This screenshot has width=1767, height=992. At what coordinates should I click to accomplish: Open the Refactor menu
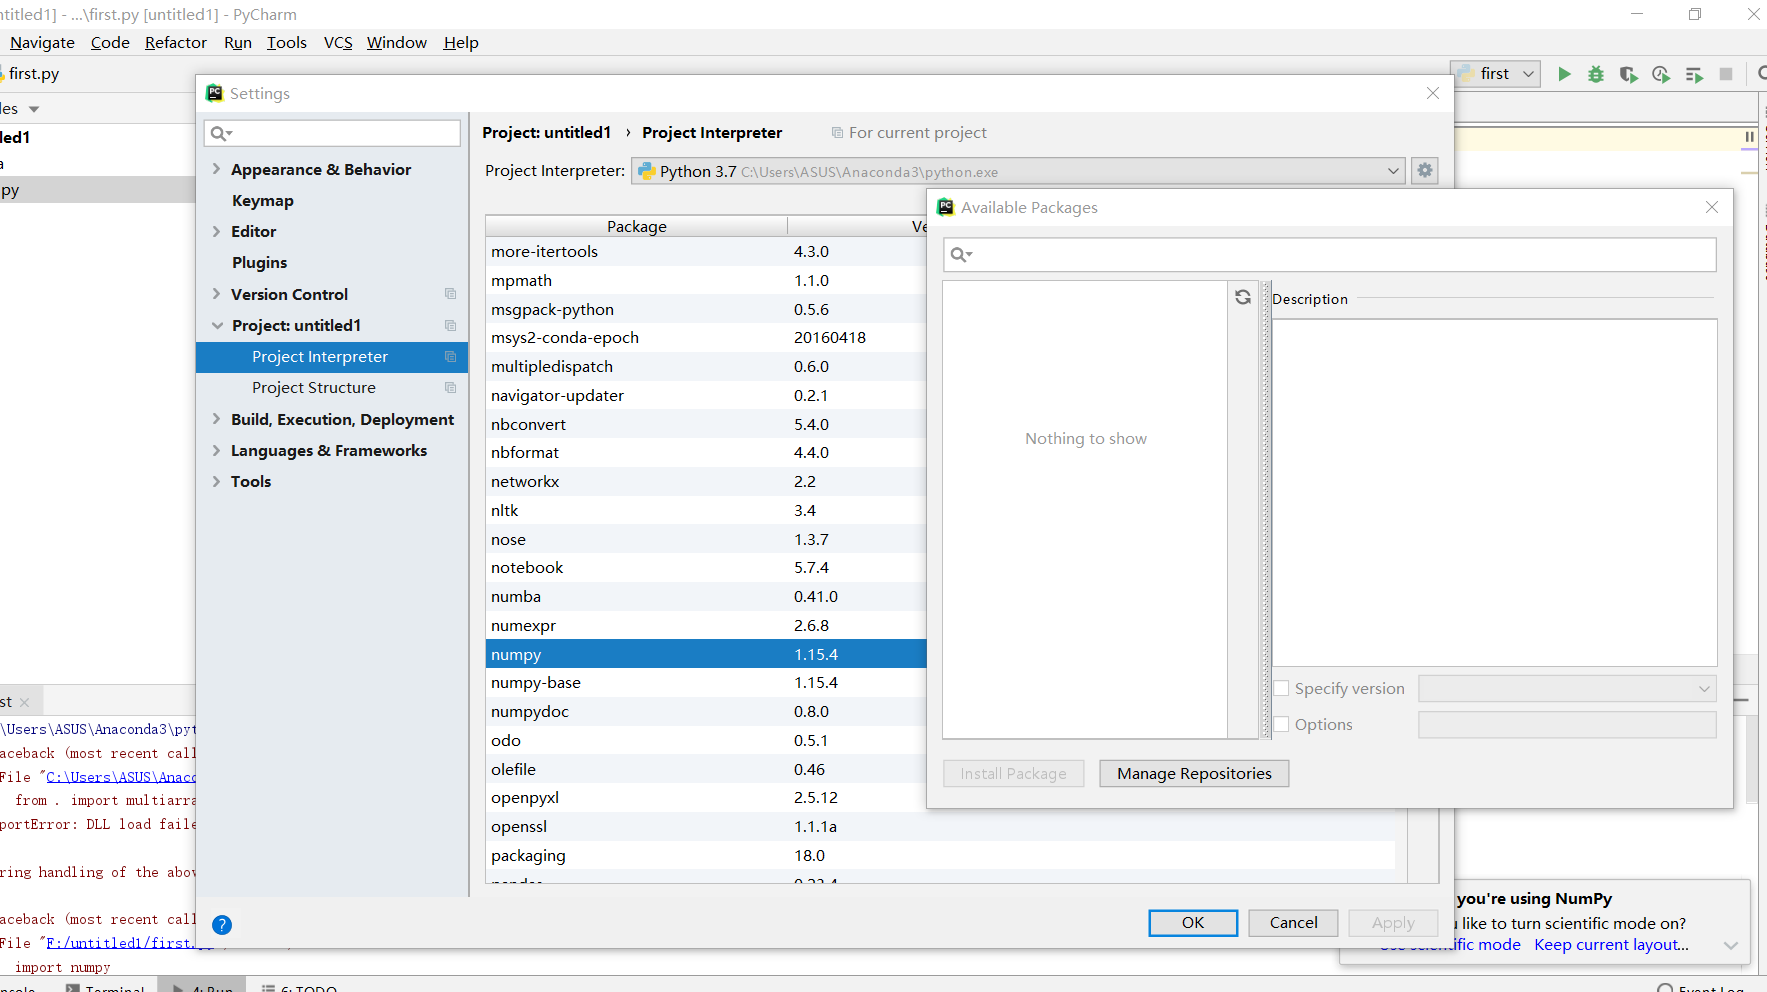(176, 42)
